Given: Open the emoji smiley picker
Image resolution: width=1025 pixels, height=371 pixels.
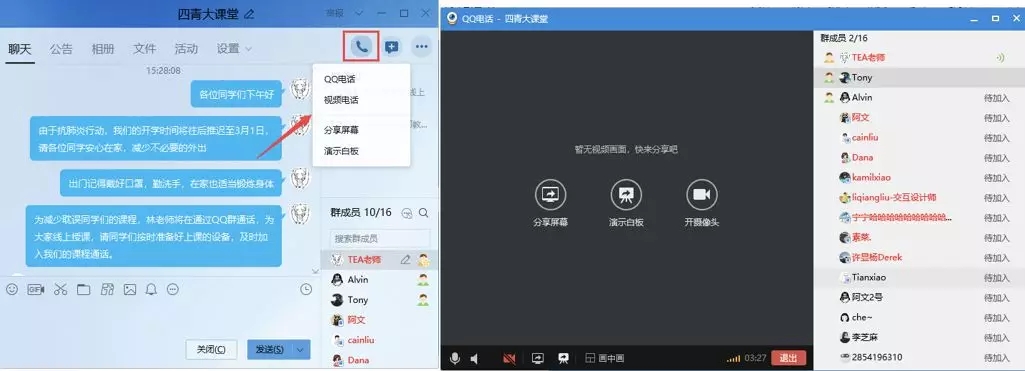Looking at the screenshot, I should [x=12, y=289].
